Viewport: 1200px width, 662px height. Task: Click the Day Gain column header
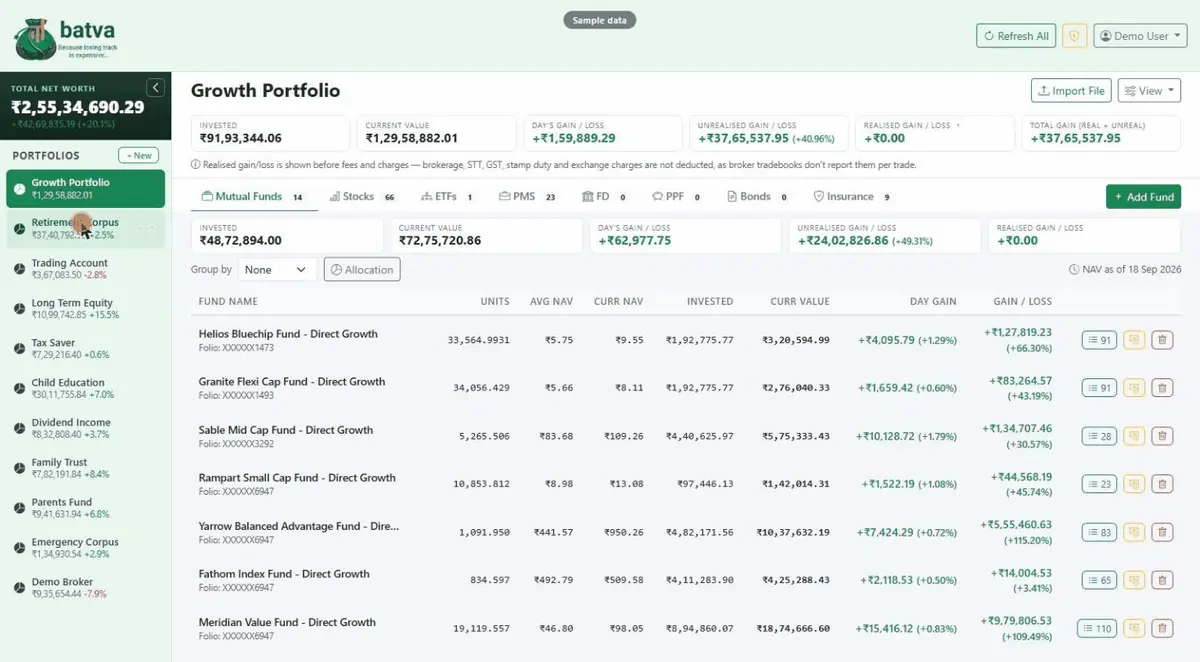(932, 301)
